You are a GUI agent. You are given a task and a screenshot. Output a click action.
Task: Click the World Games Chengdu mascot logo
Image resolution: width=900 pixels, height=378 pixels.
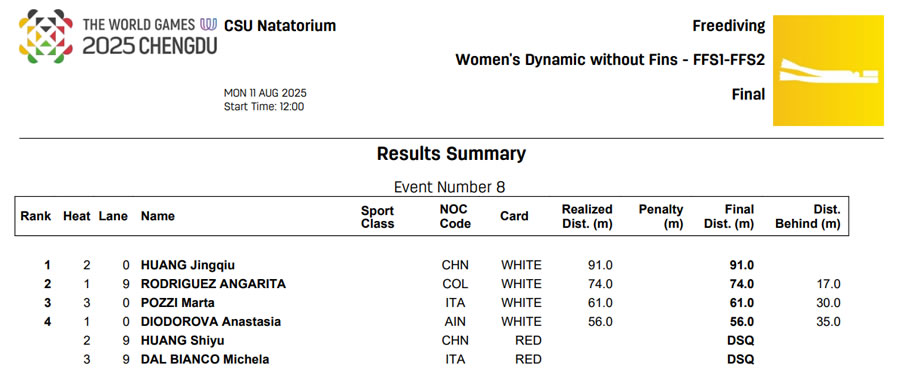point(46,36)
